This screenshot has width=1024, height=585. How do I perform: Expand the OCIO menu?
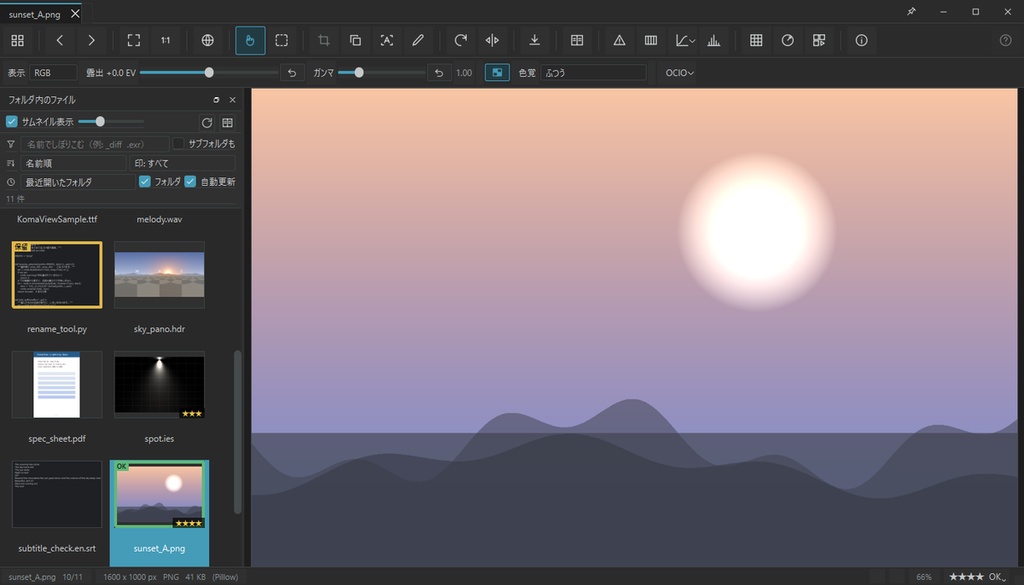(679, 72)
